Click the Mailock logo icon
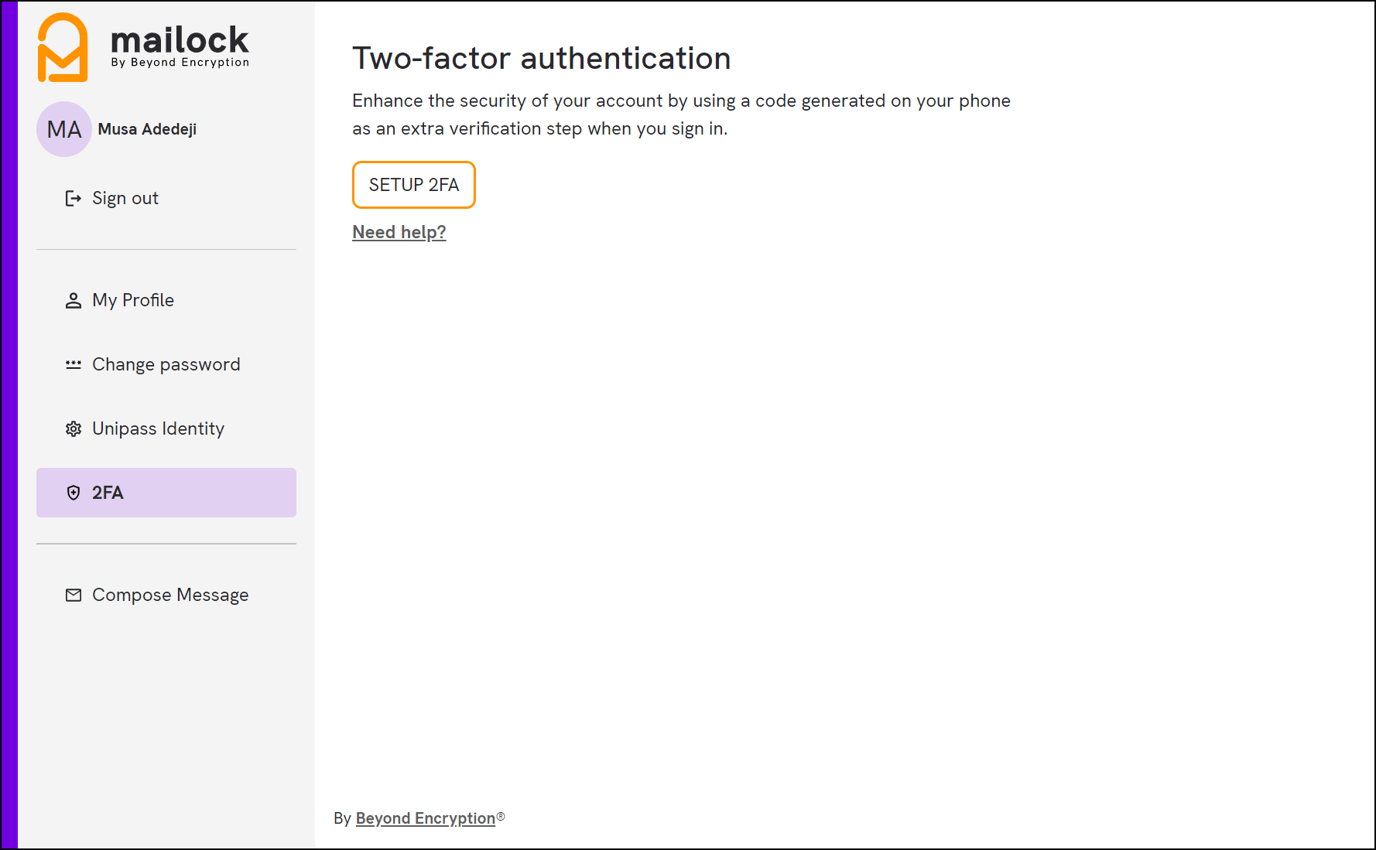 coord(63,45)
